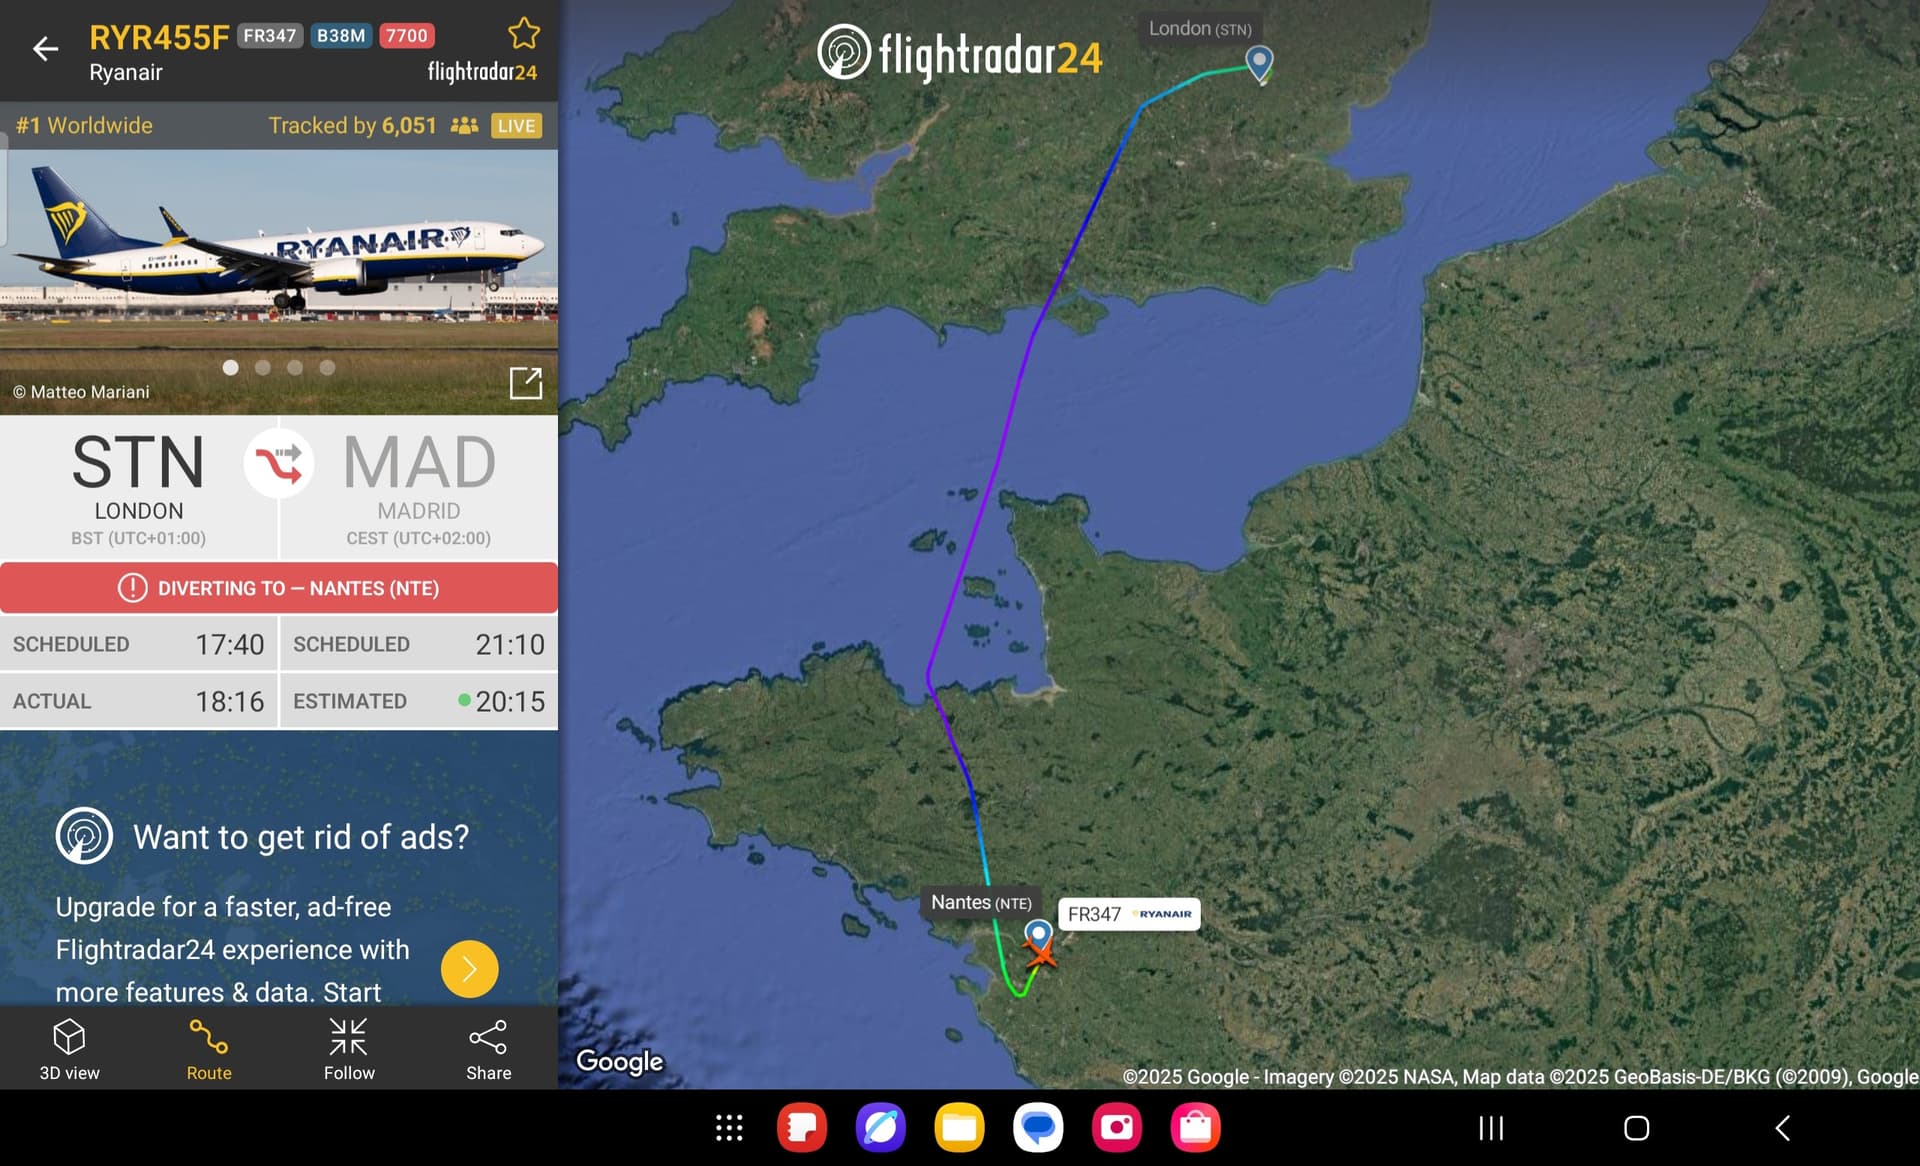This screenshot has height=1166, width=1920.
Task: Open the FR347 Ryanair map label
Action: click(1129, 914)
